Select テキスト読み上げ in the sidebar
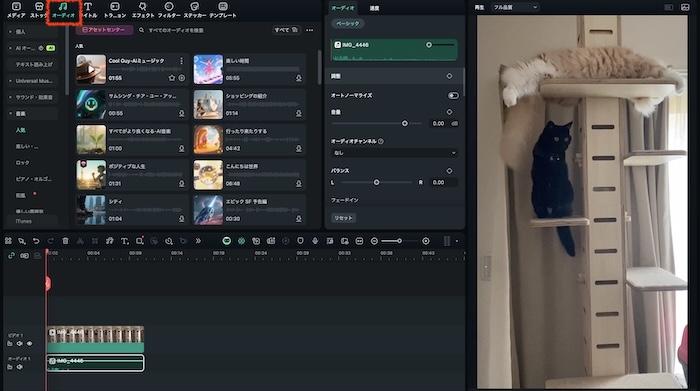The image size is (700, 391). click(34, 64)
